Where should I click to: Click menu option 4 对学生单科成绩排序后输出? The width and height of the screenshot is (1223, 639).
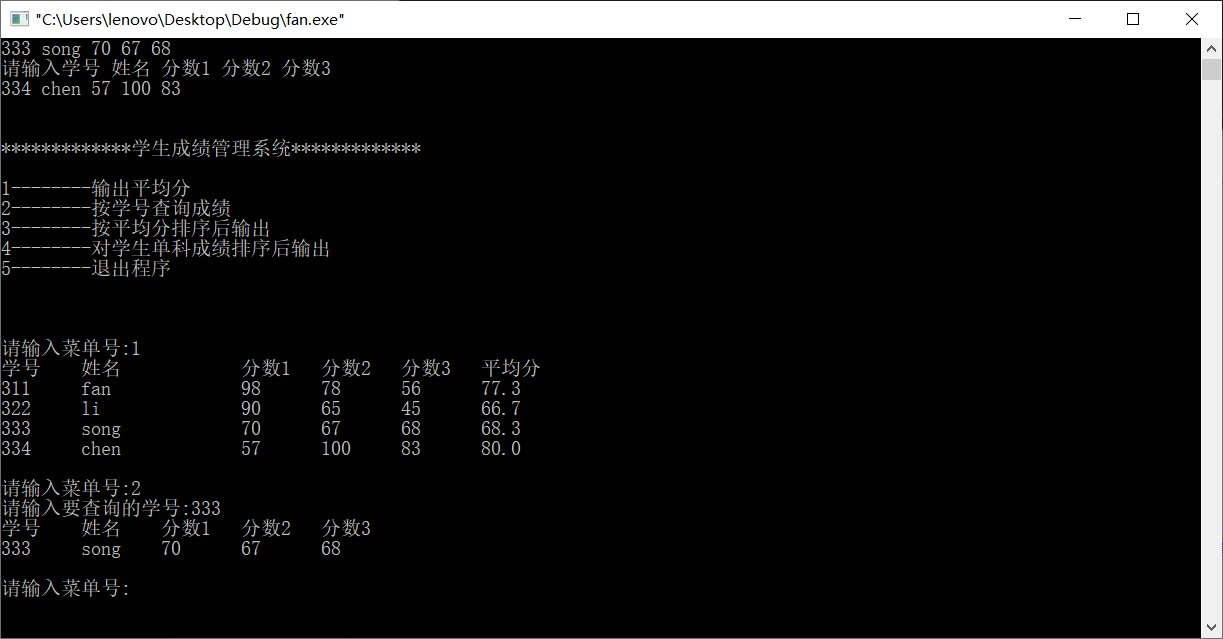click(x=166, y=248)
